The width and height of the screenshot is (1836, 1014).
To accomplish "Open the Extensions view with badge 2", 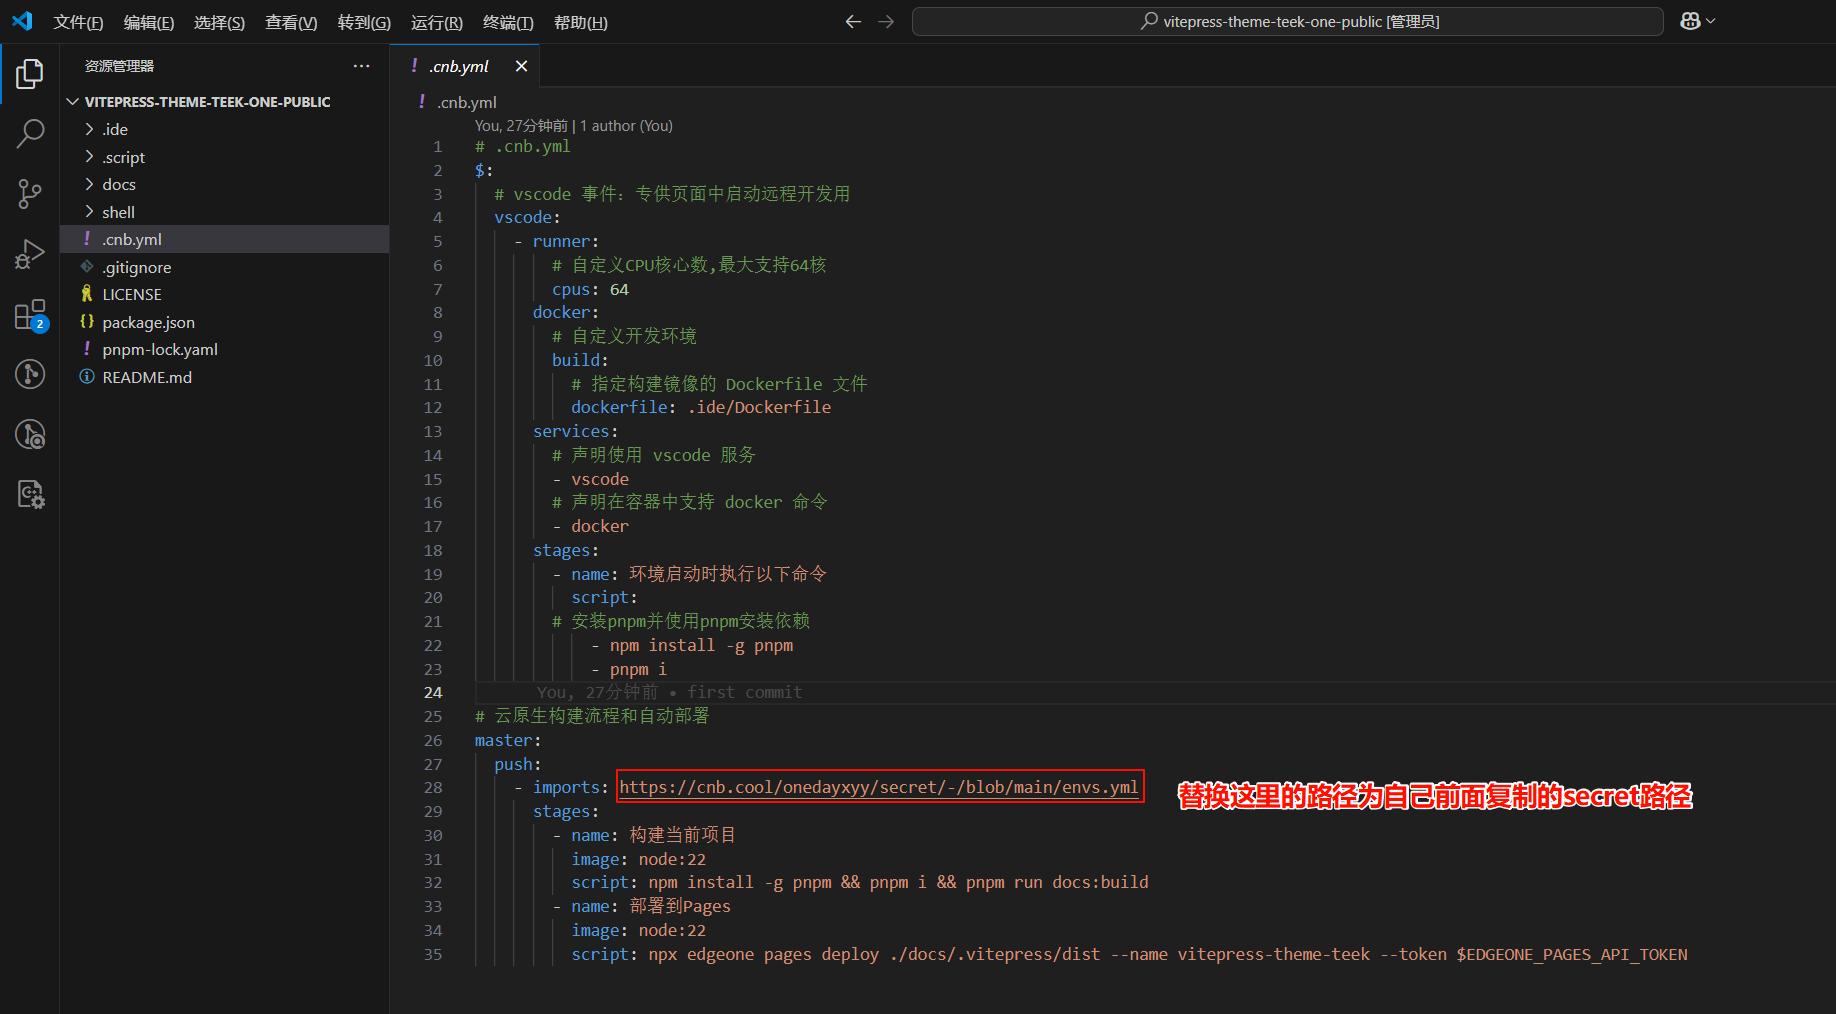I will coord(30,315).
